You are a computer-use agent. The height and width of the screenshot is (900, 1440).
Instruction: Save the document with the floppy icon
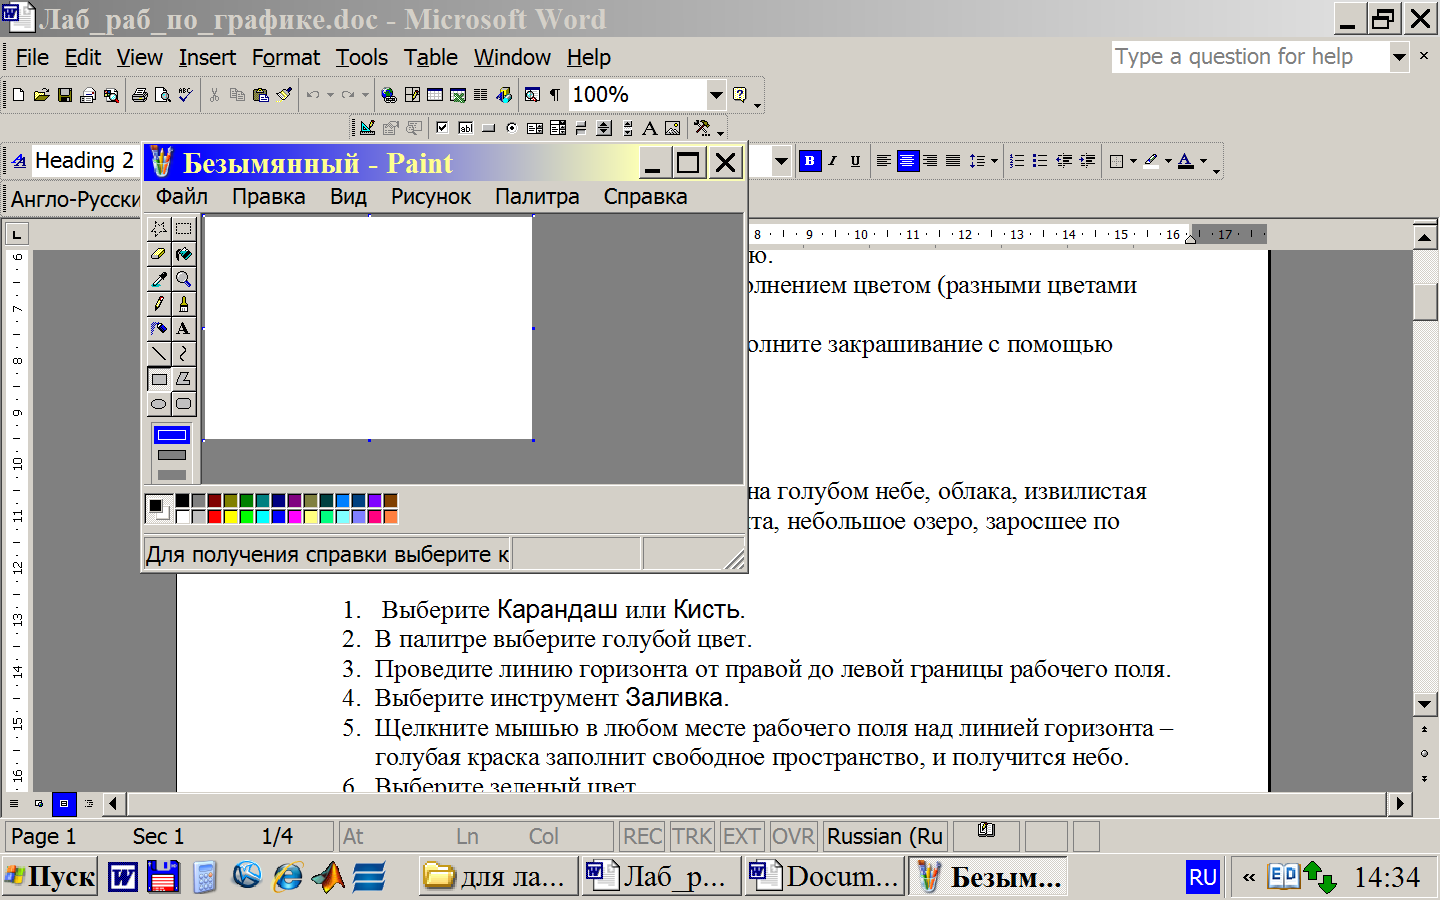[65, 95]
